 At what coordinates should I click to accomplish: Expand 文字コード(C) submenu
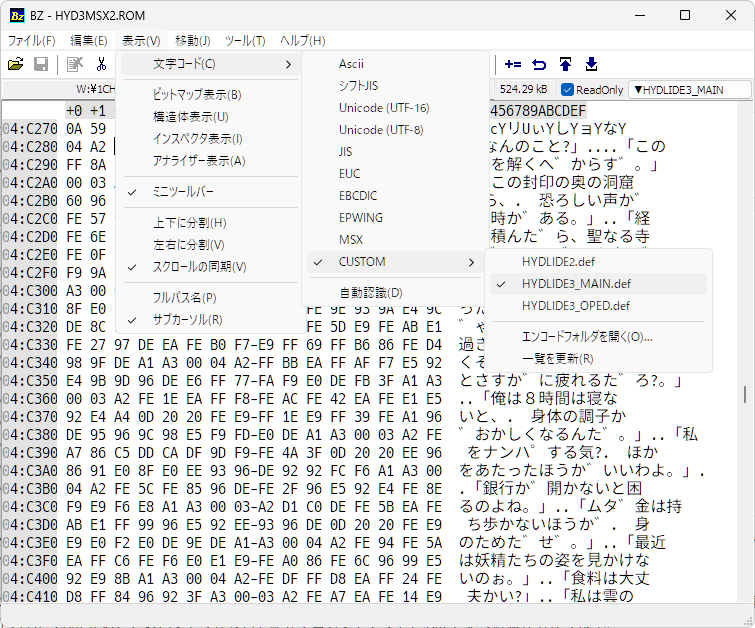[211, 64]
